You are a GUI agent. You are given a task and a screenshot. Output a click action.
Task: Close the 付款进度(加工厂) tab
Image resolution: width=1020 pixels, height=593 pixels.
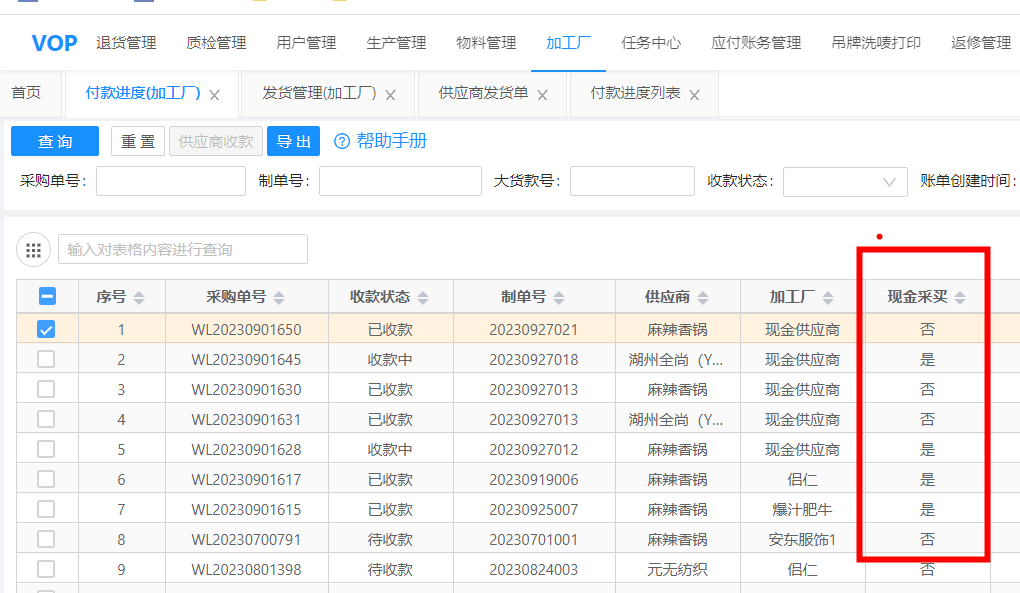[214, 95]
